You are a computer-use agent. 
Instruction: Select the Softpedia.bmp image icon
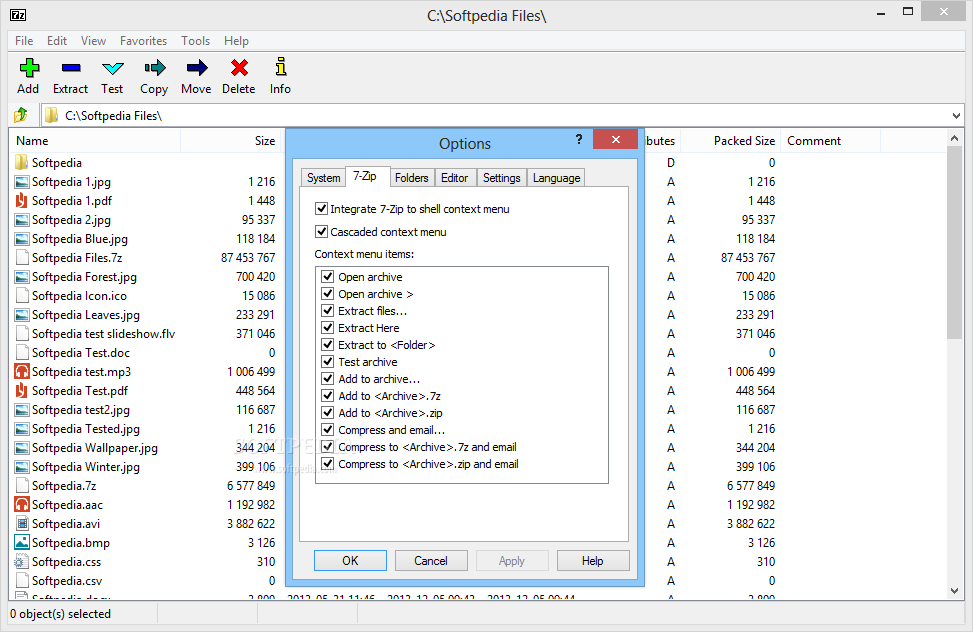[22, 542]
